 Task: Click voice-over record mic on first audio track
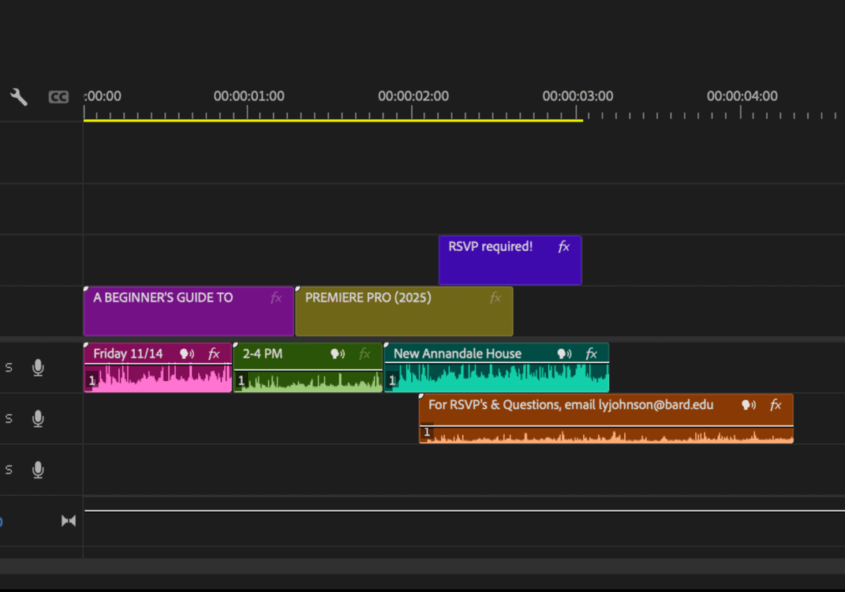coord(38,368)
